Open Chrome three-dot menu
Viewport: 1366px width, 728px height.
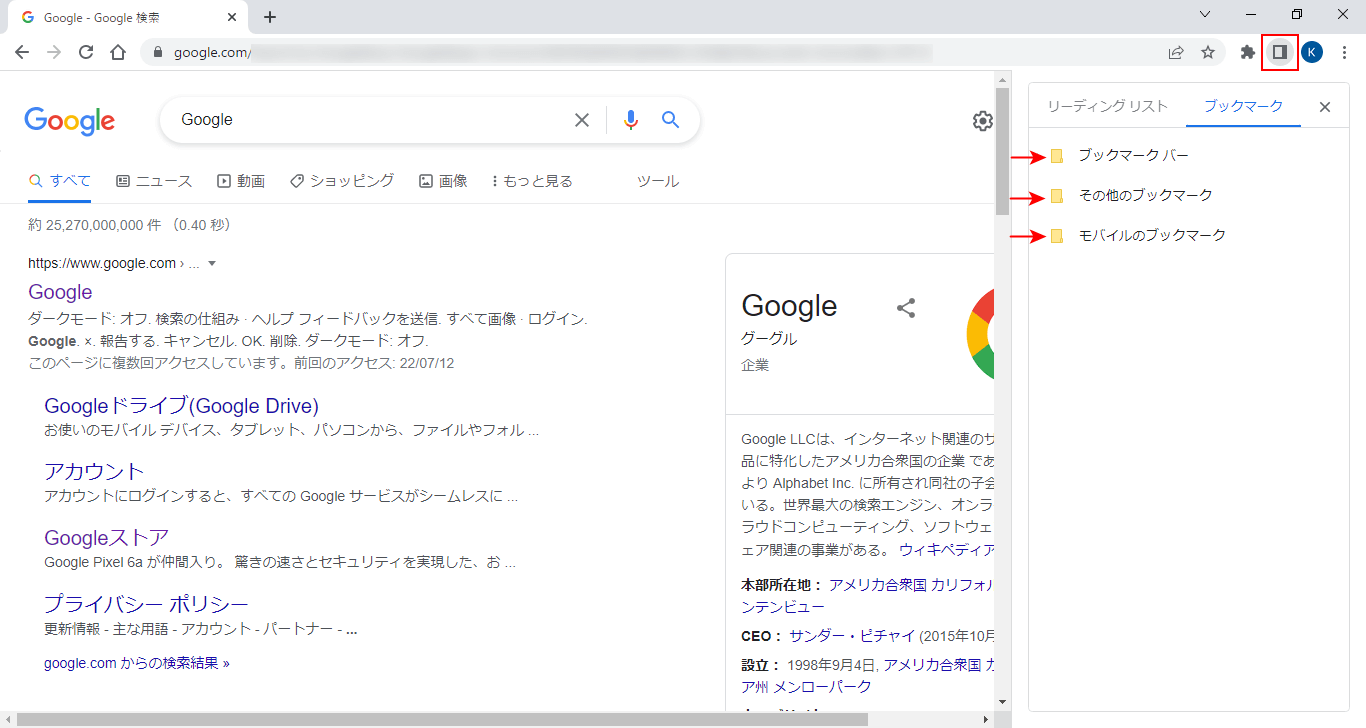click(1344, 52)
